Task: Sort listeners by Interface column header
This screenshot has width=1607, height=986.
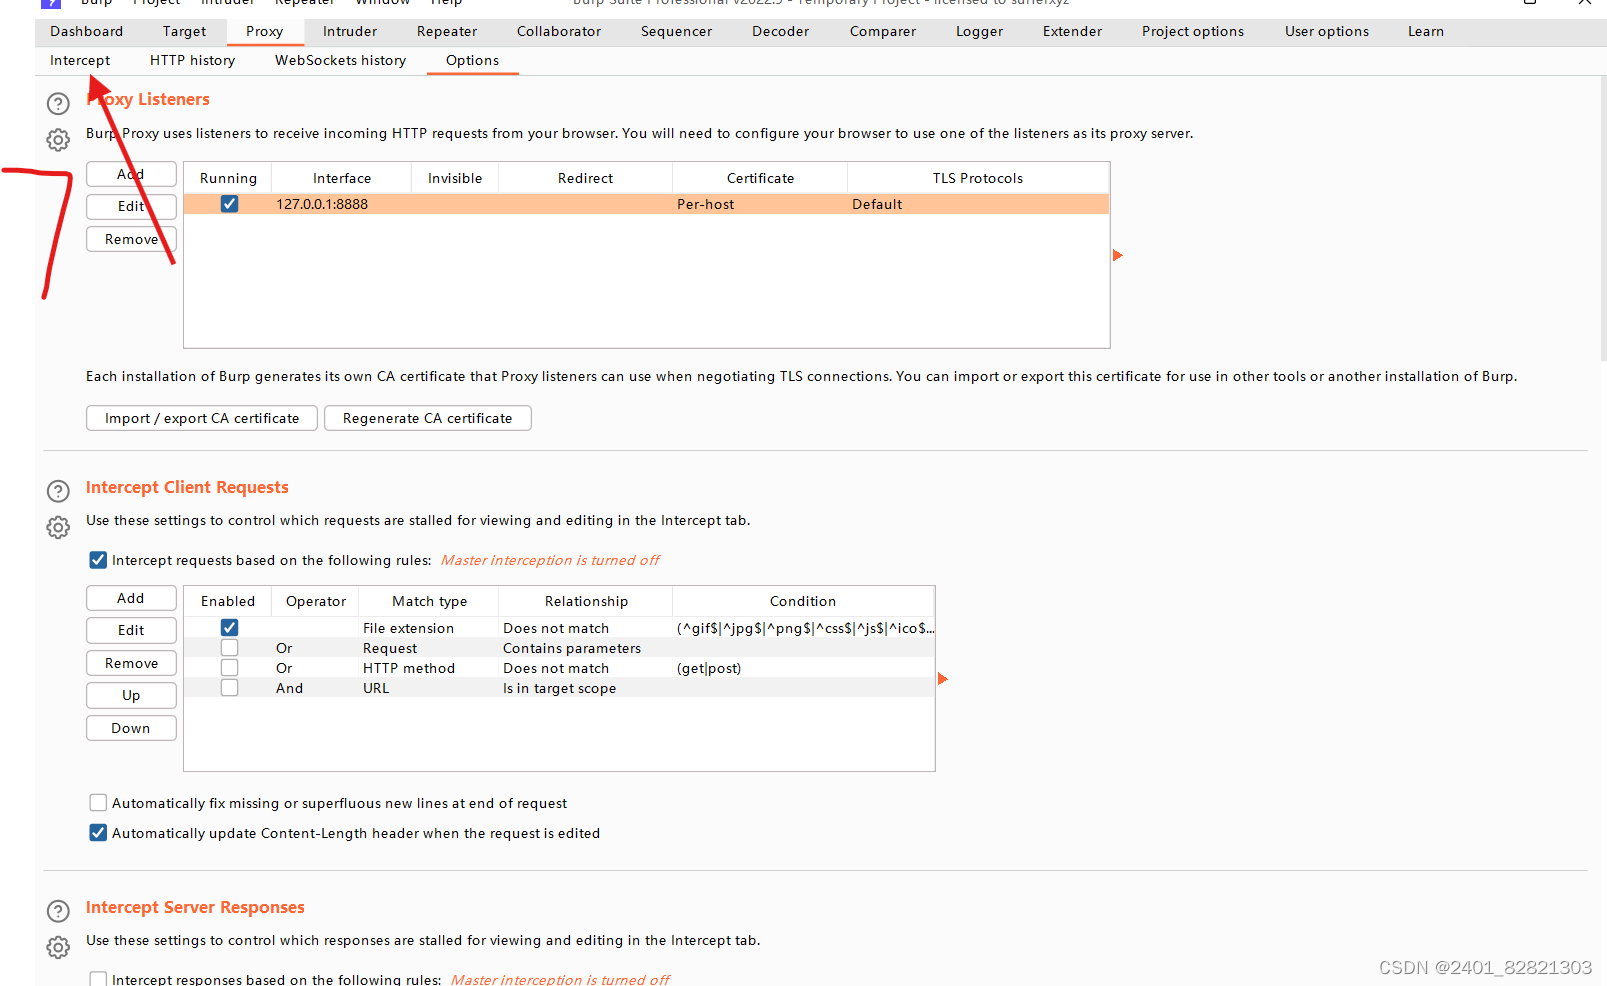Action: (342, 178)
